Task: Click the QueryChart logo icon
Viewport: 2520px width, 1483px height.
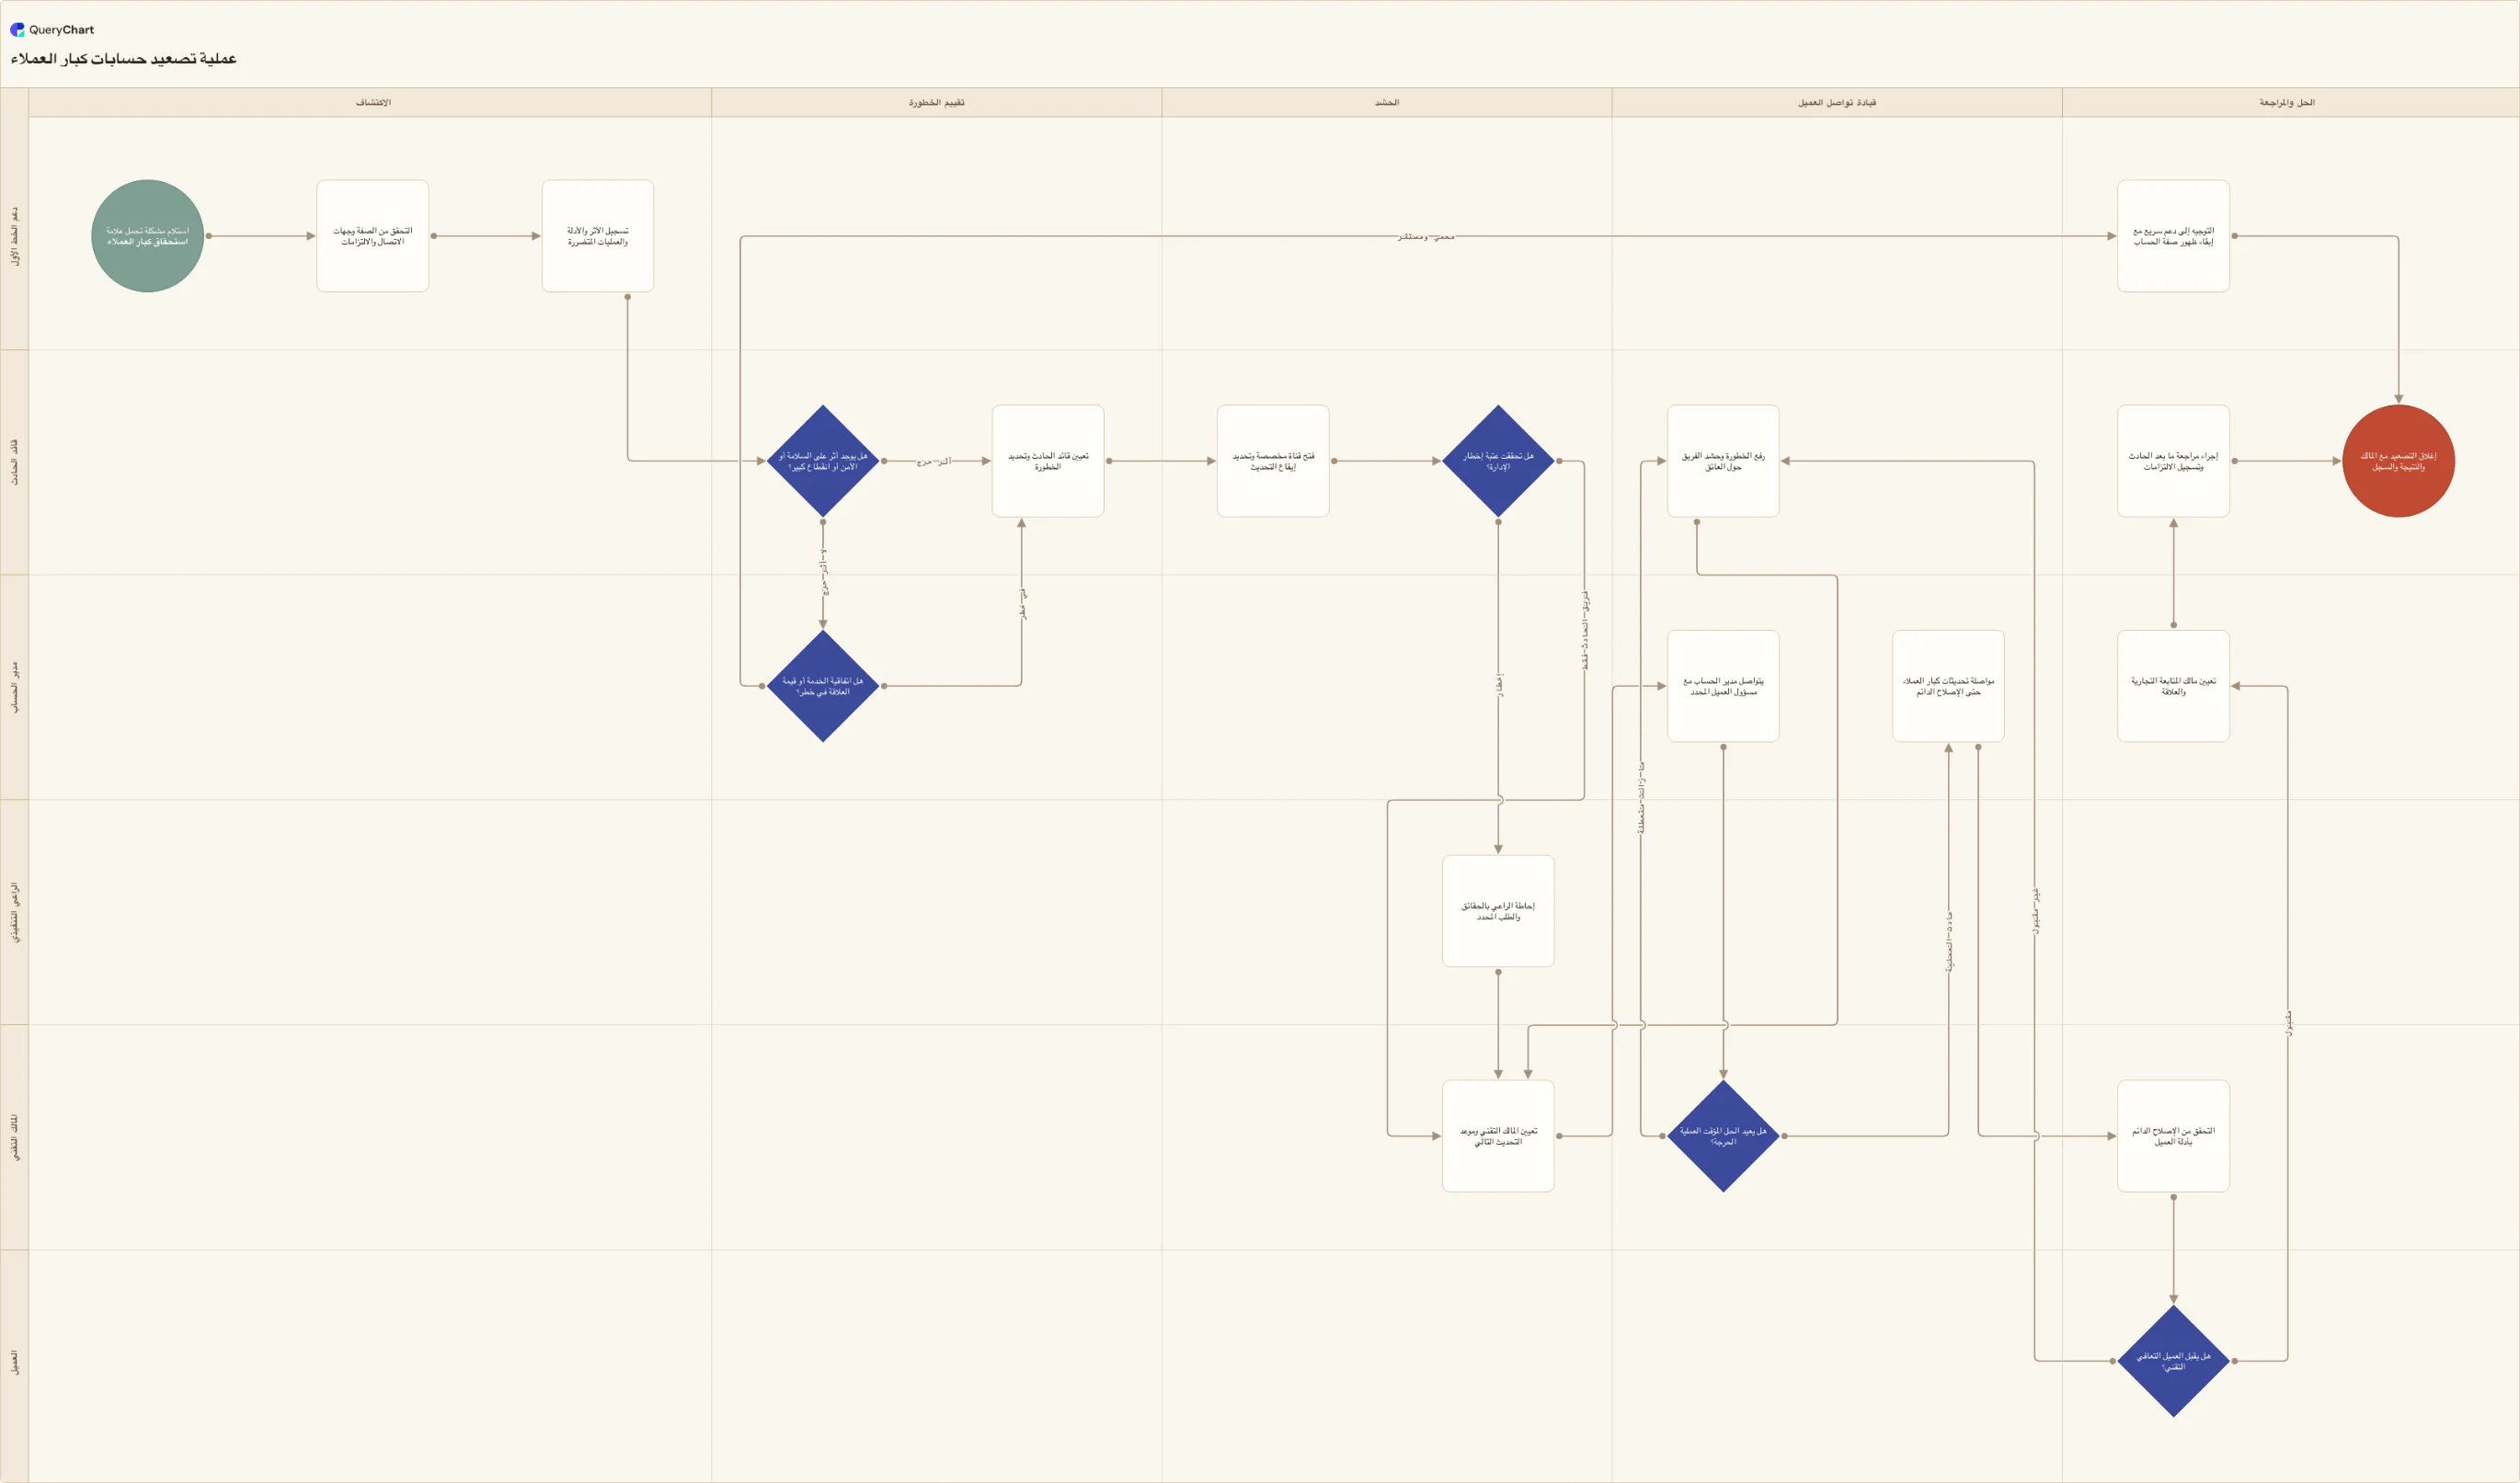Action: click(17, 30)
